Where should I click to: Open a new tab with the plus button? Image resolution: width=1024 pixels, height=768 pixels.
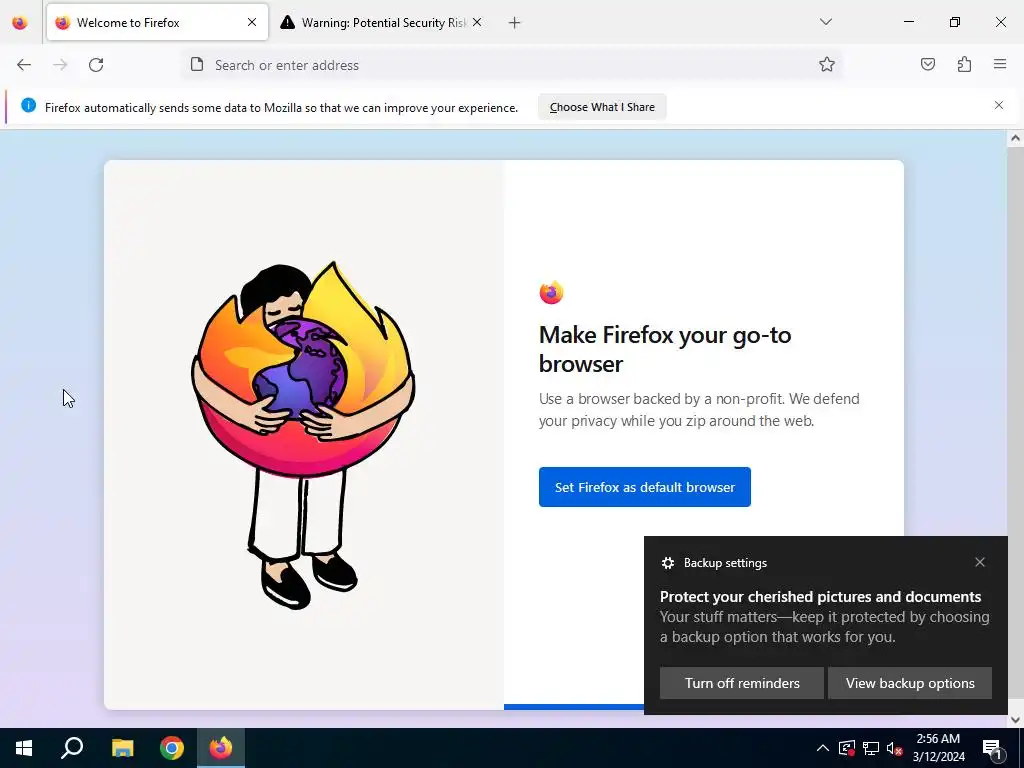[515, 23]
